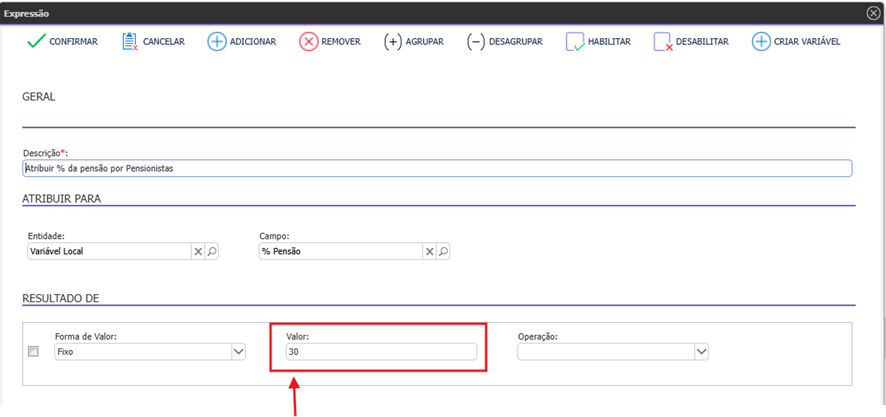The width and height of the screenshot is (886, 417).
Task: Open the Campo search magnifier
Action: click(443, 252)
